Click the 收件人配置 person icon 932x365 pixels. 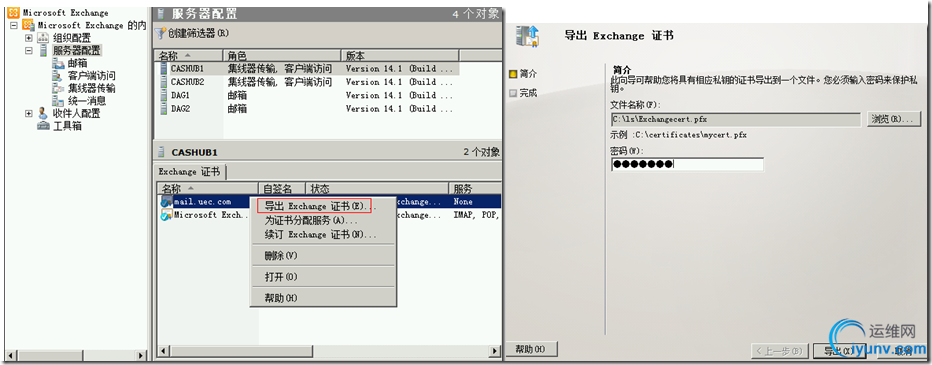coord(43,113)
